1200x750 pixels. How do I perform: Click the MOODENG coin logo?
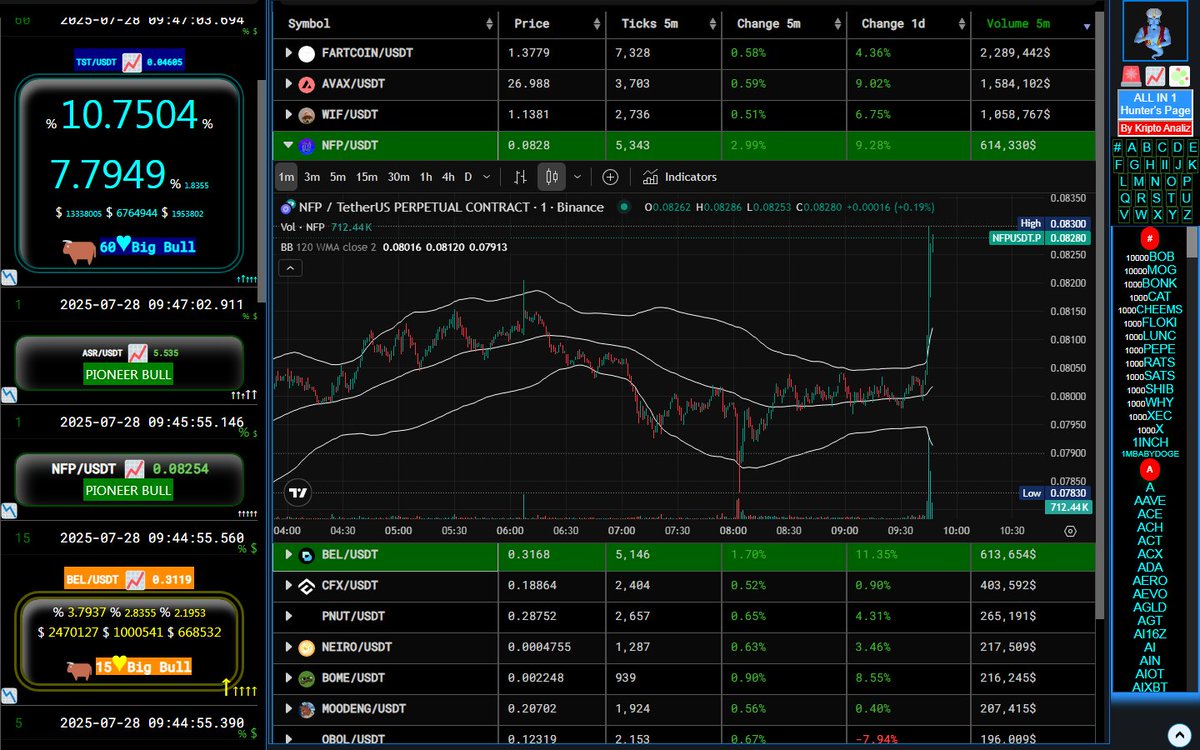[x=306, y=709]
